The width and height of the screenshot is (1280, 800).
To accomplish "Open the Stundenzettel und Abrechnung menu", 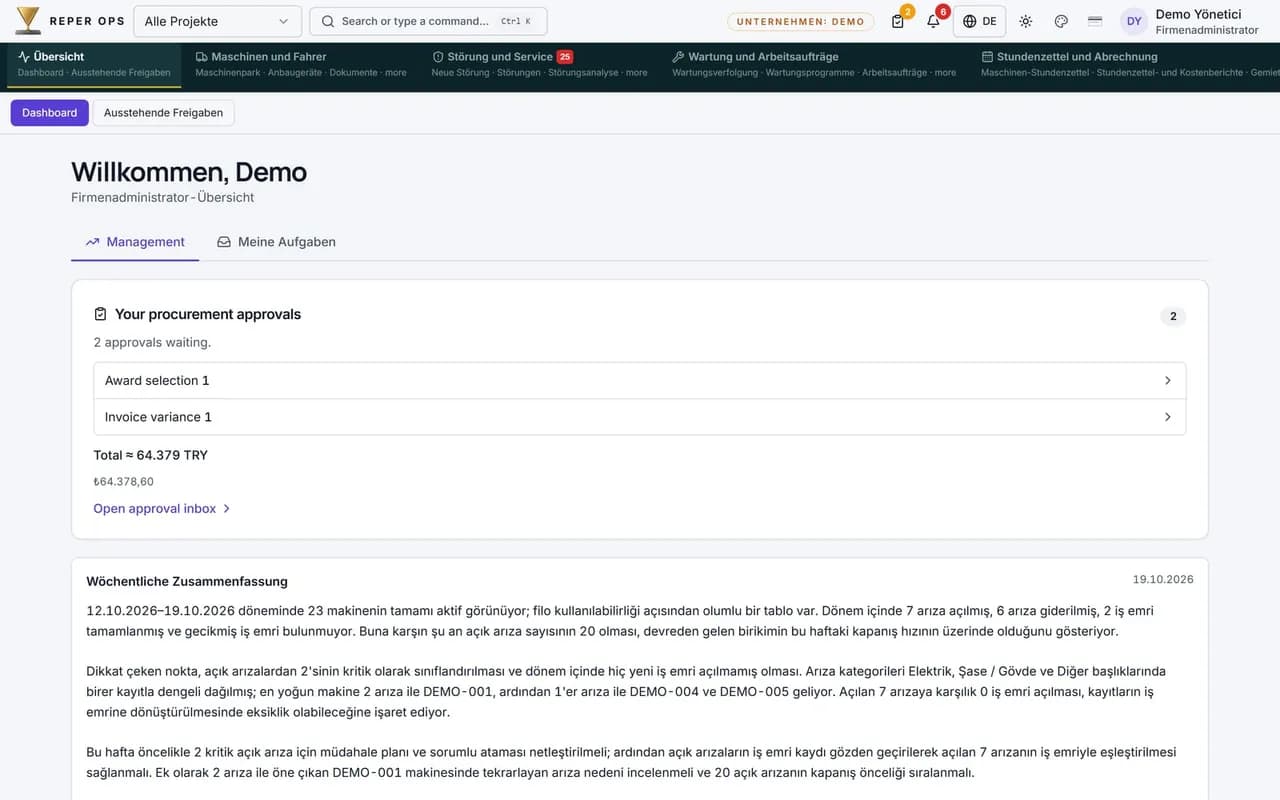I will (1126, 64).
